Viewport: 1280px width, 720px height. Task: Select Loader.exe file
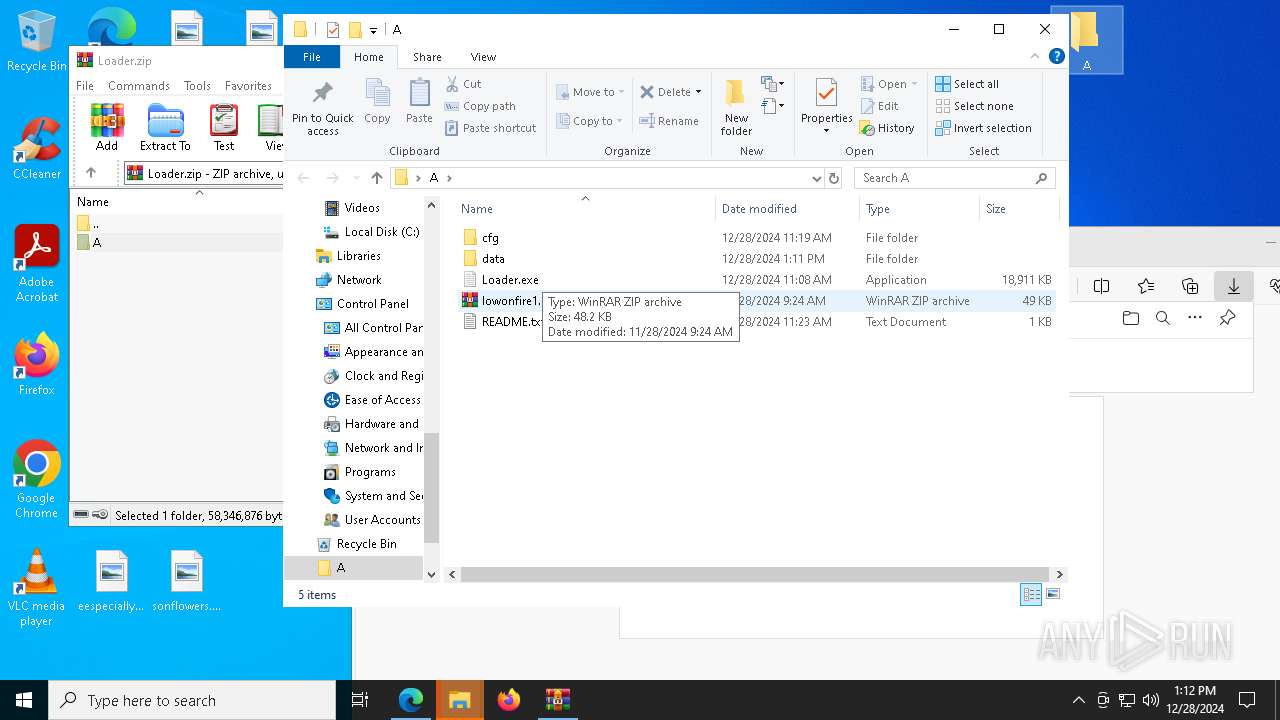point(501,280)
